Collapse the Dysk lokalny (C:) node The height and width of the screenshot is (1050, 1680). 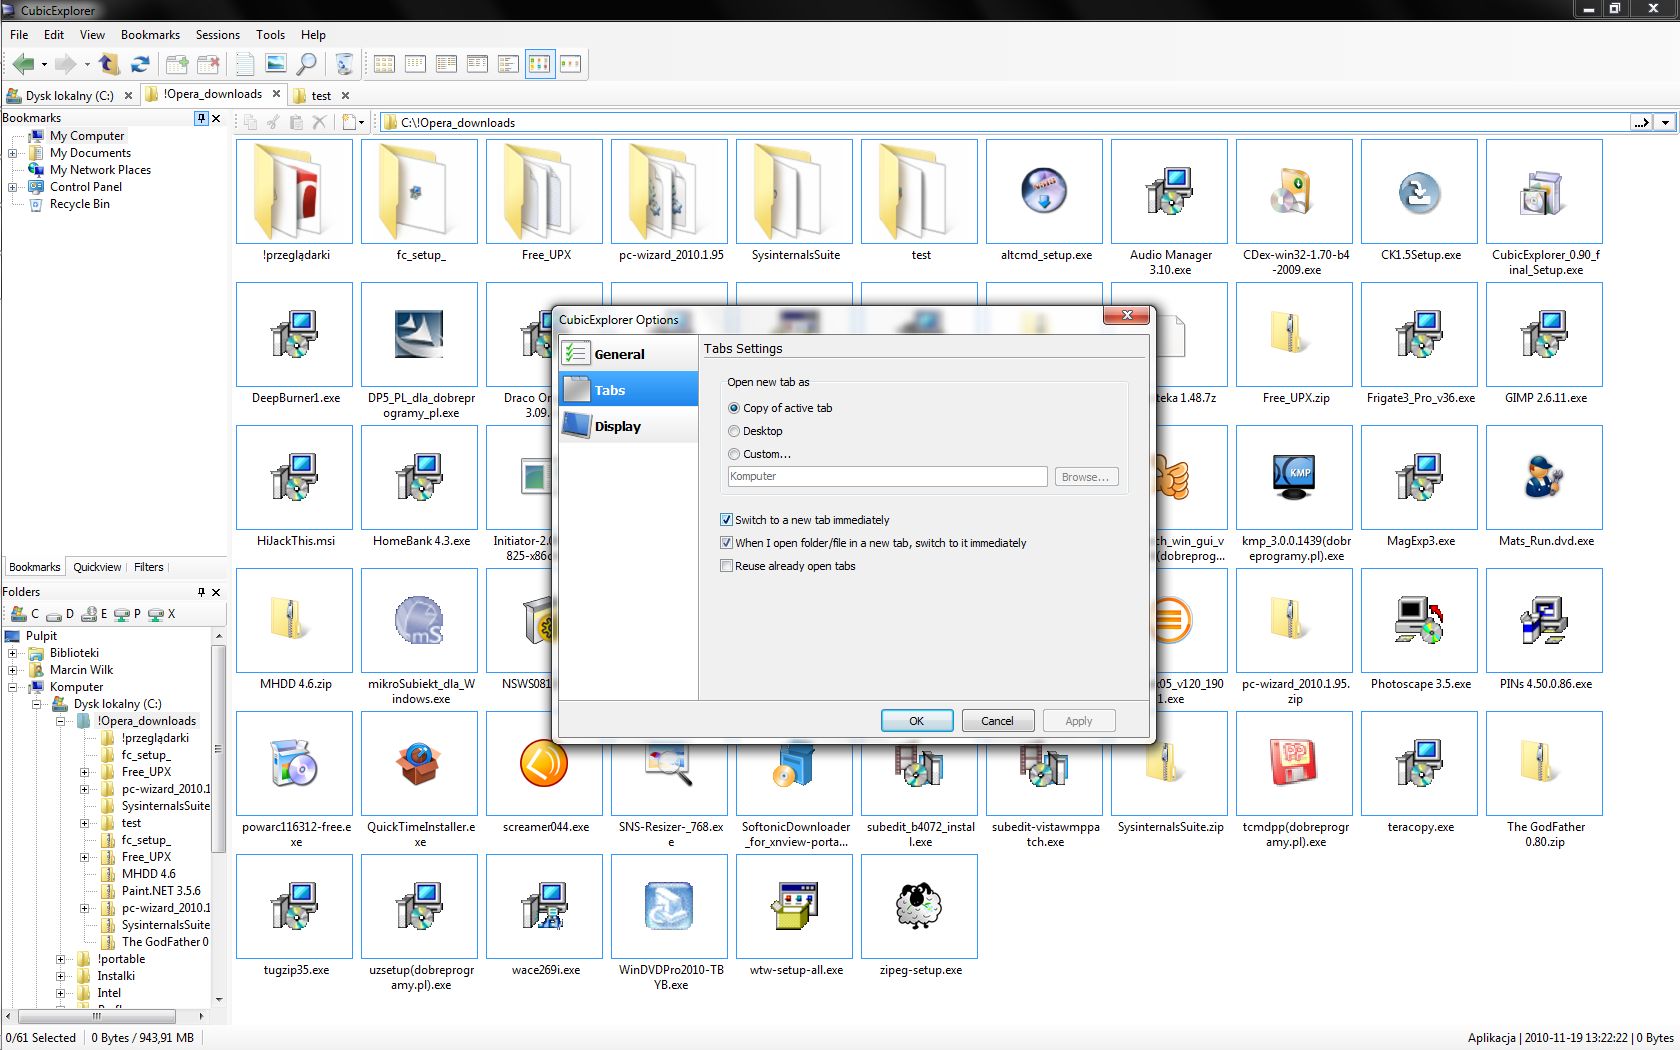coord(37,704)
